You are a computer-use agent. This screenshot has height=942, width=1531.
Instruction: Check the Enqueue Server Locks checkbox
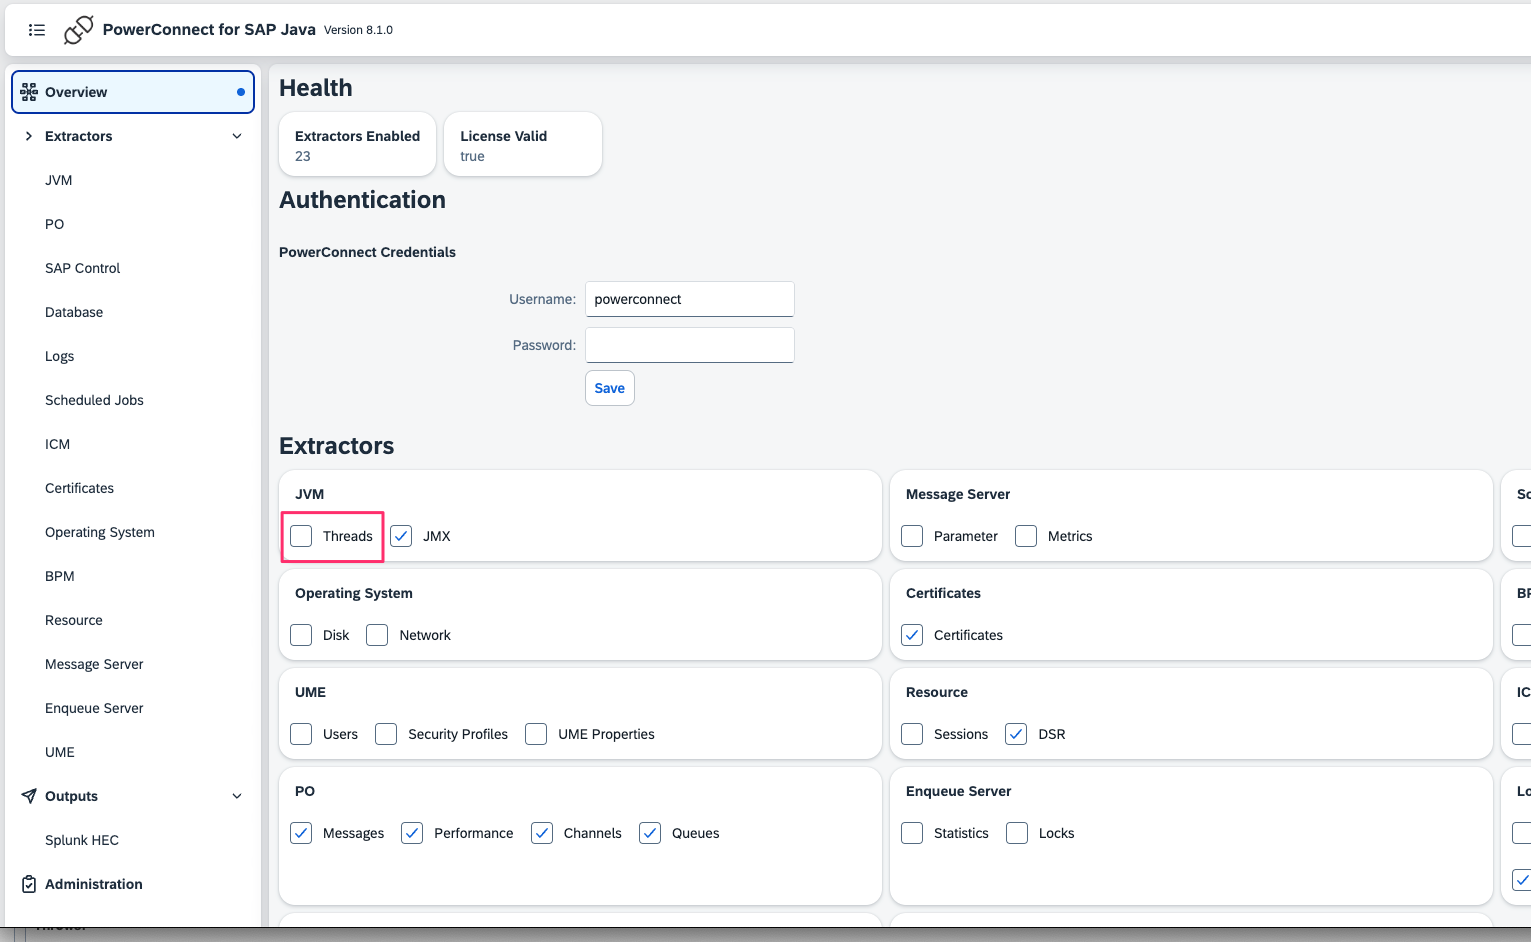pos(1017,833)
